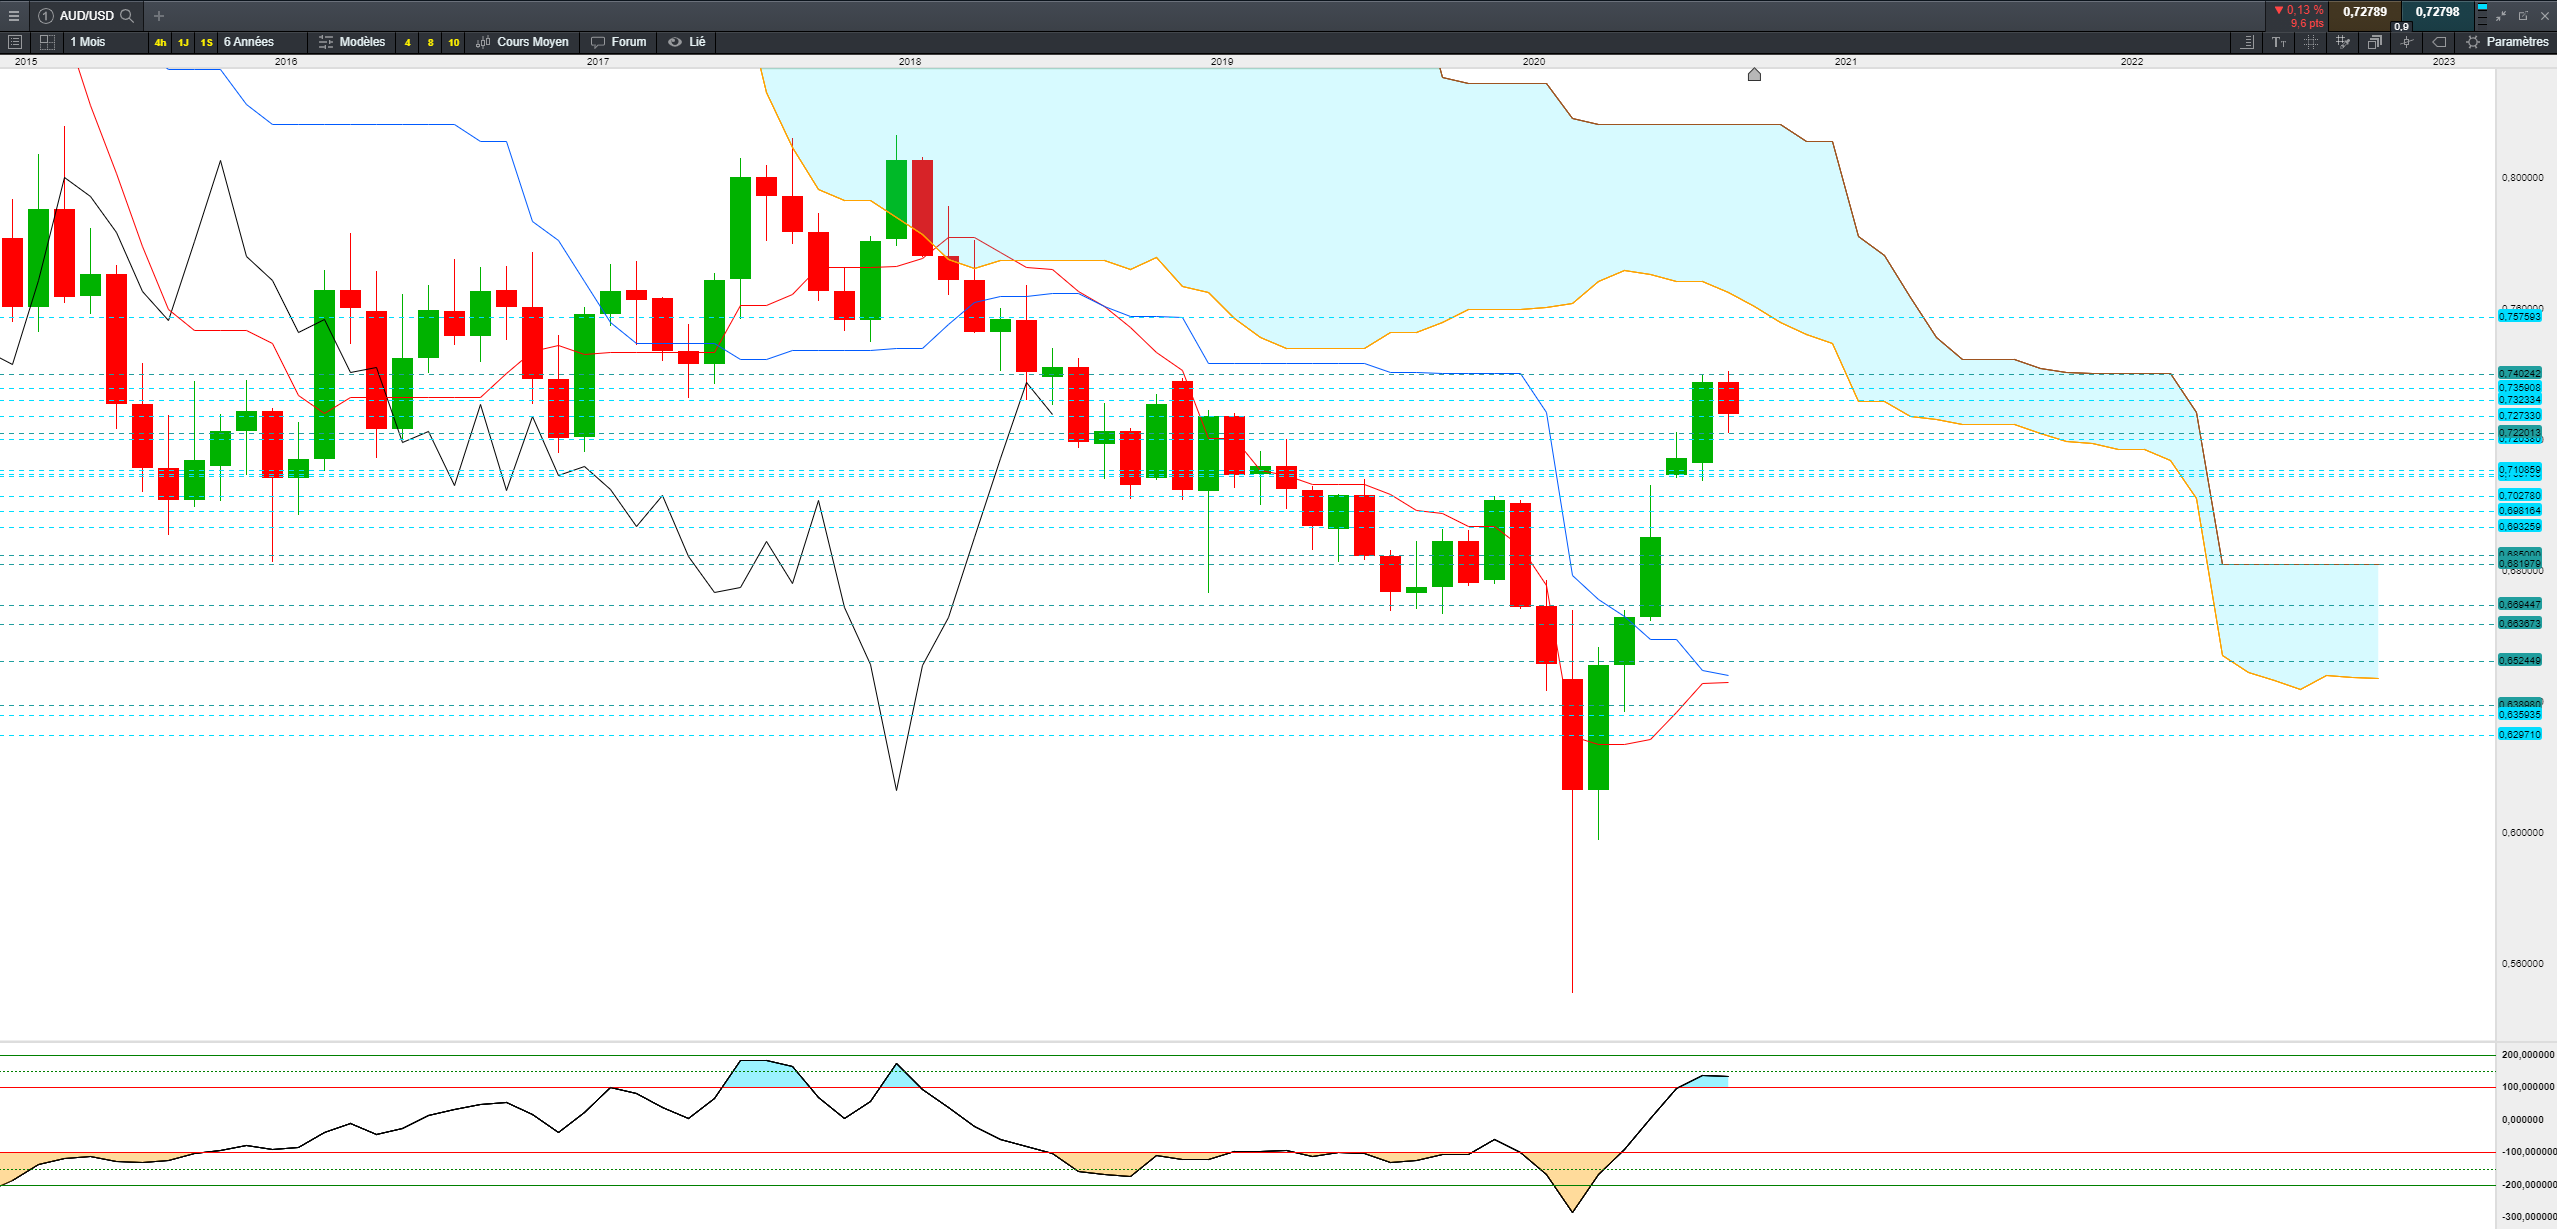2557x1229 pixels.
Task: Click the 0,560000 price axis value
Action: click(2522, 964)
